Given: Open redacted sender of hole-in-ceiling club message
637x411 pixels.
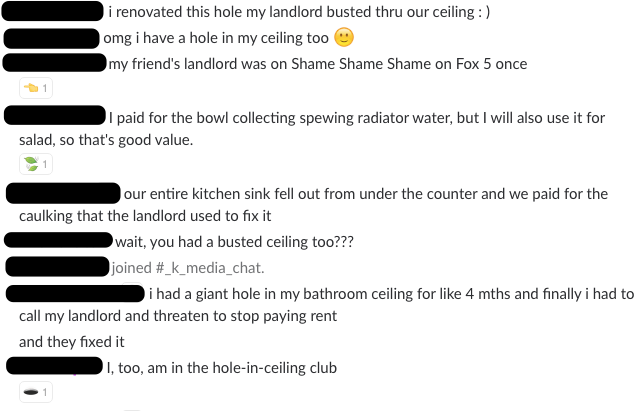Looking at the screenshot, I should (x=54, y=366).
